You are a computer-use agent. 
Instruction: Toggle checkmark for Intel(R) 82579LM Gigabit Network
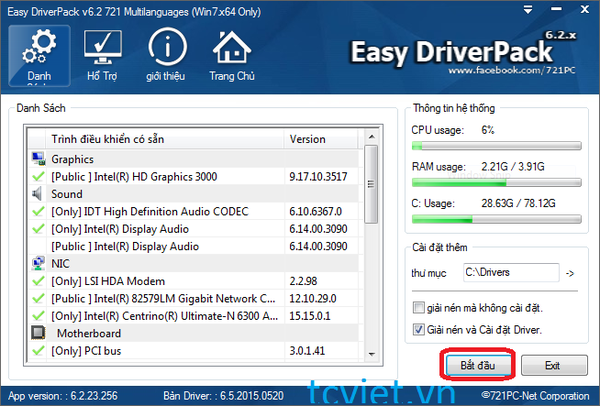click(x=38, y=298)
